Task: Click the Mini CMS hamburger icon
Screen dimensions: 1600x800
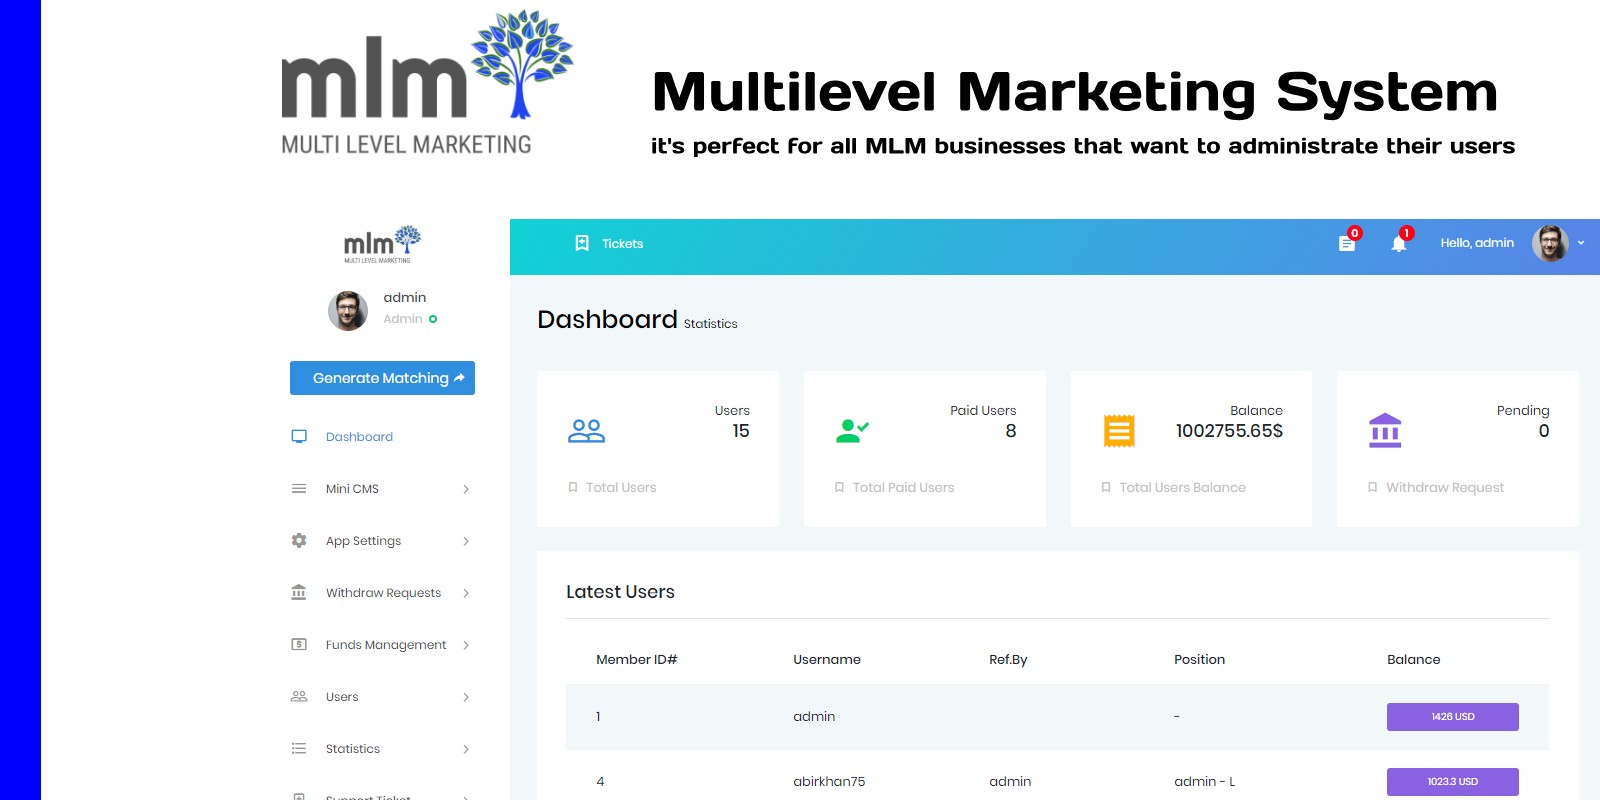Action: click(x=299, y=489)
